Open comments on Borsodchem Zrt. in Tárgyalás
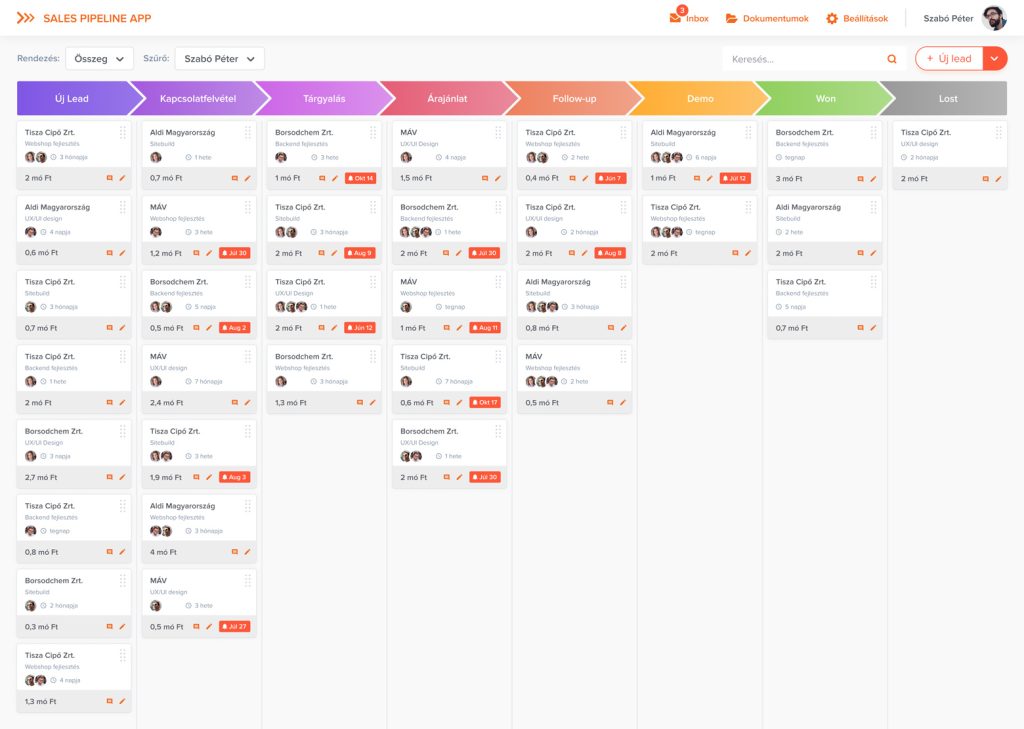 click(322, 177)
